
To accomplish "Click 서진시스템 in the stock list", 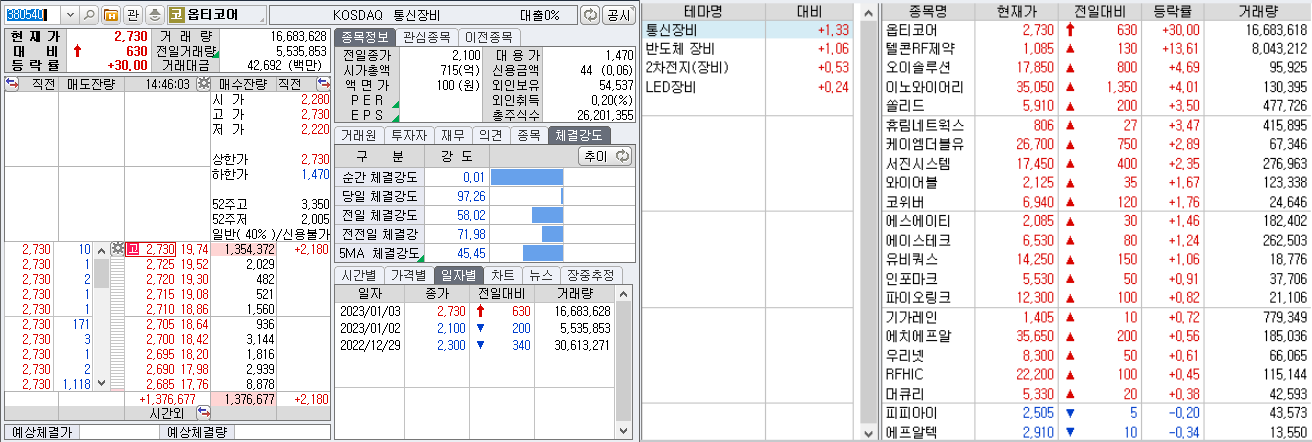I will click(918, 164).
